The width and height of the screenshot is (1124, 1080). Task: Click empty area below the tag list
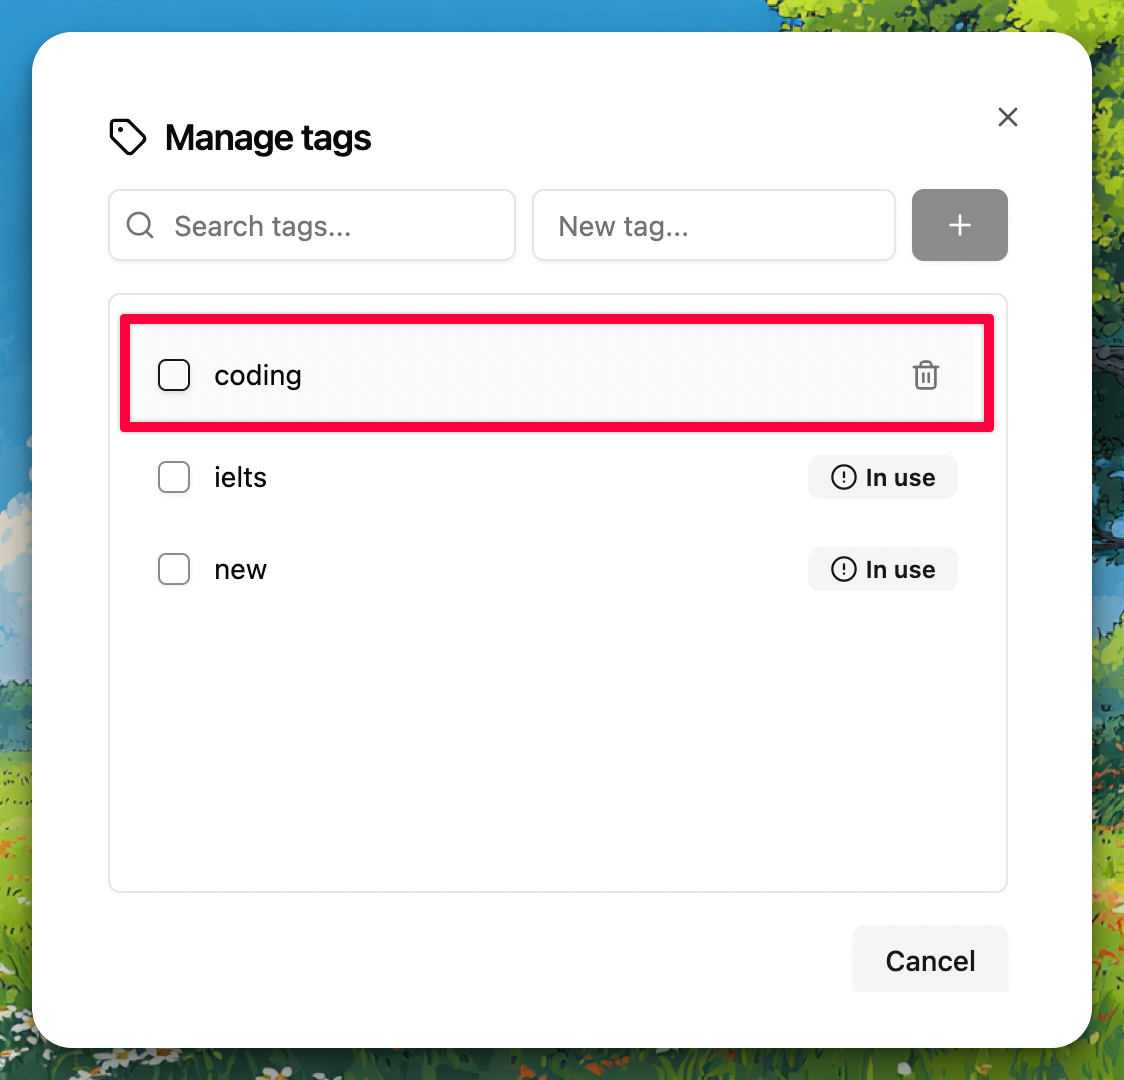click(558, 745)
